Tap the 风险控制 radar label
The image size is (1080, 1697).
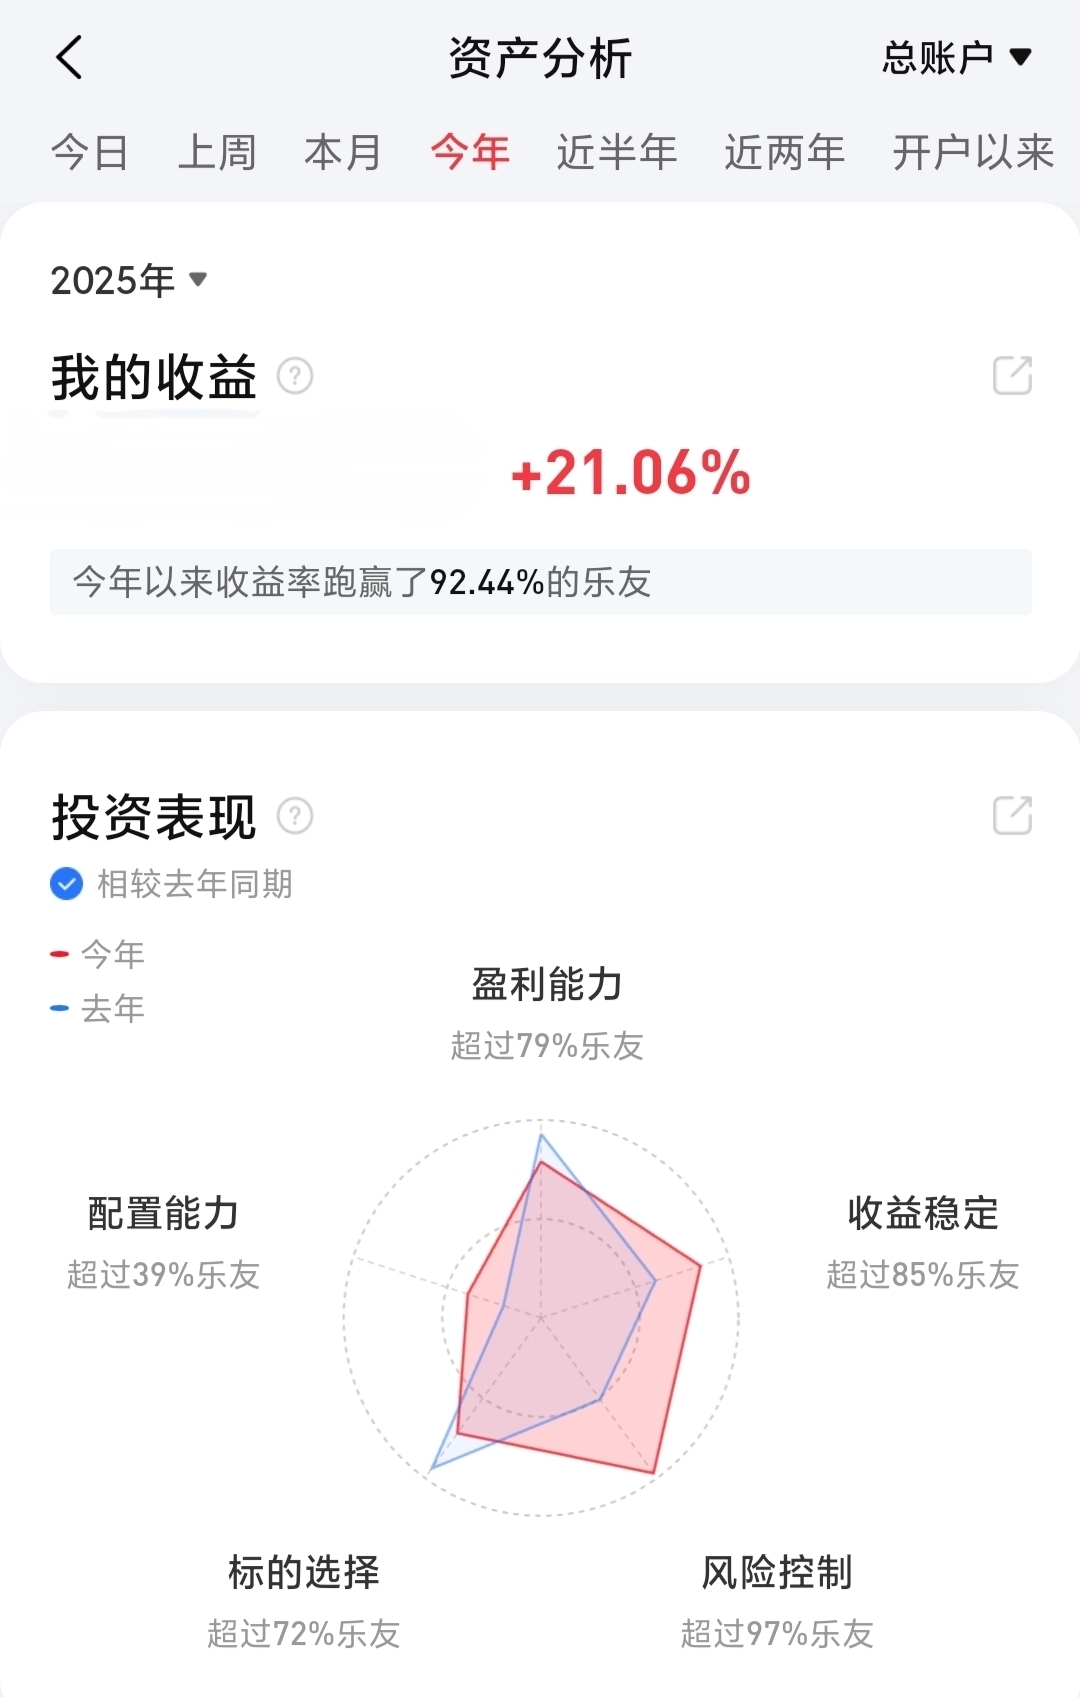coord(777,1572)
